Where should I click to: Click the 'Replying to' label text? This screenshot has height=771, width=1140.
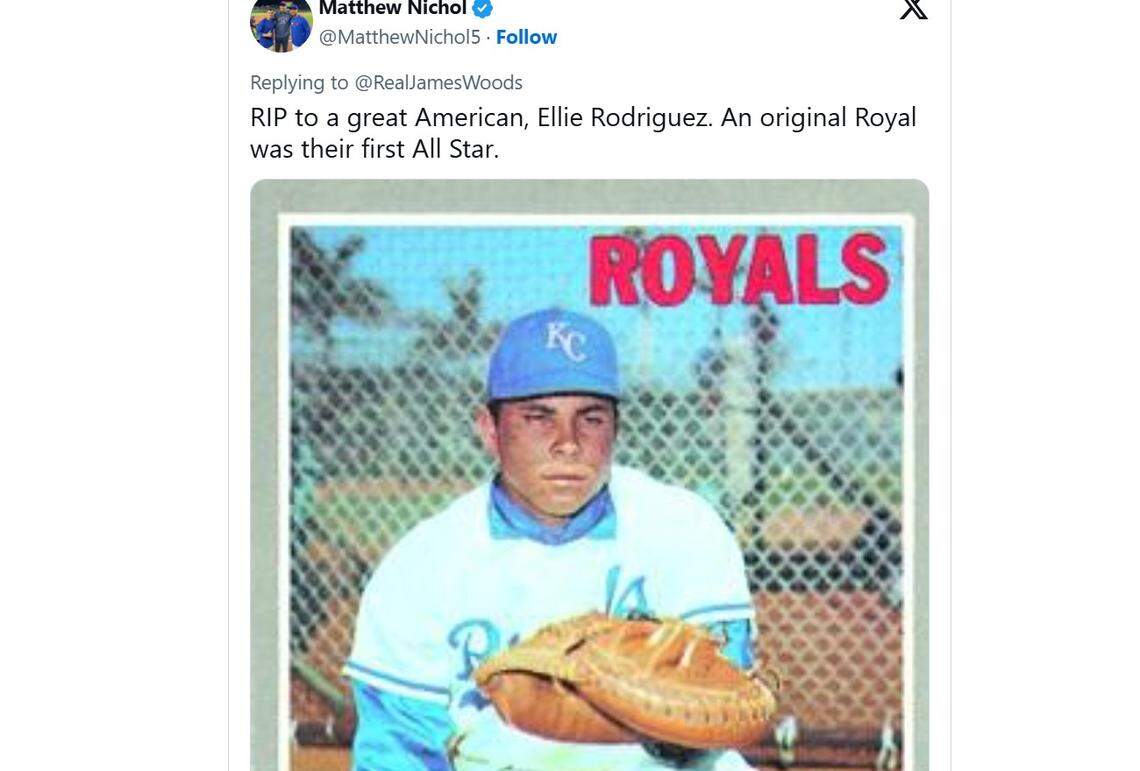tap(299, 82)
